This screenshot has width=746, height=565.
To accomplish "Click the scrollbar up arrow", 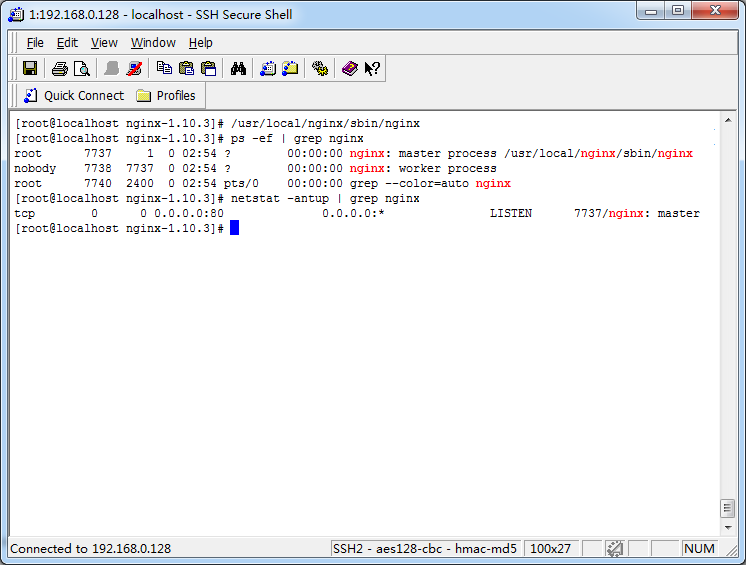I will click(x=728, y=120).
